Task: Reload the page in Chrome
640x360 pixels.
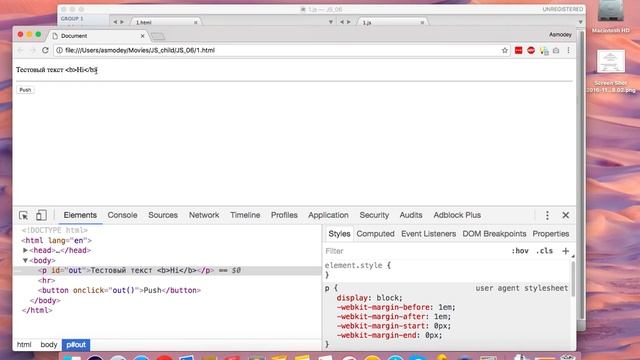Action: click(45, 50)
